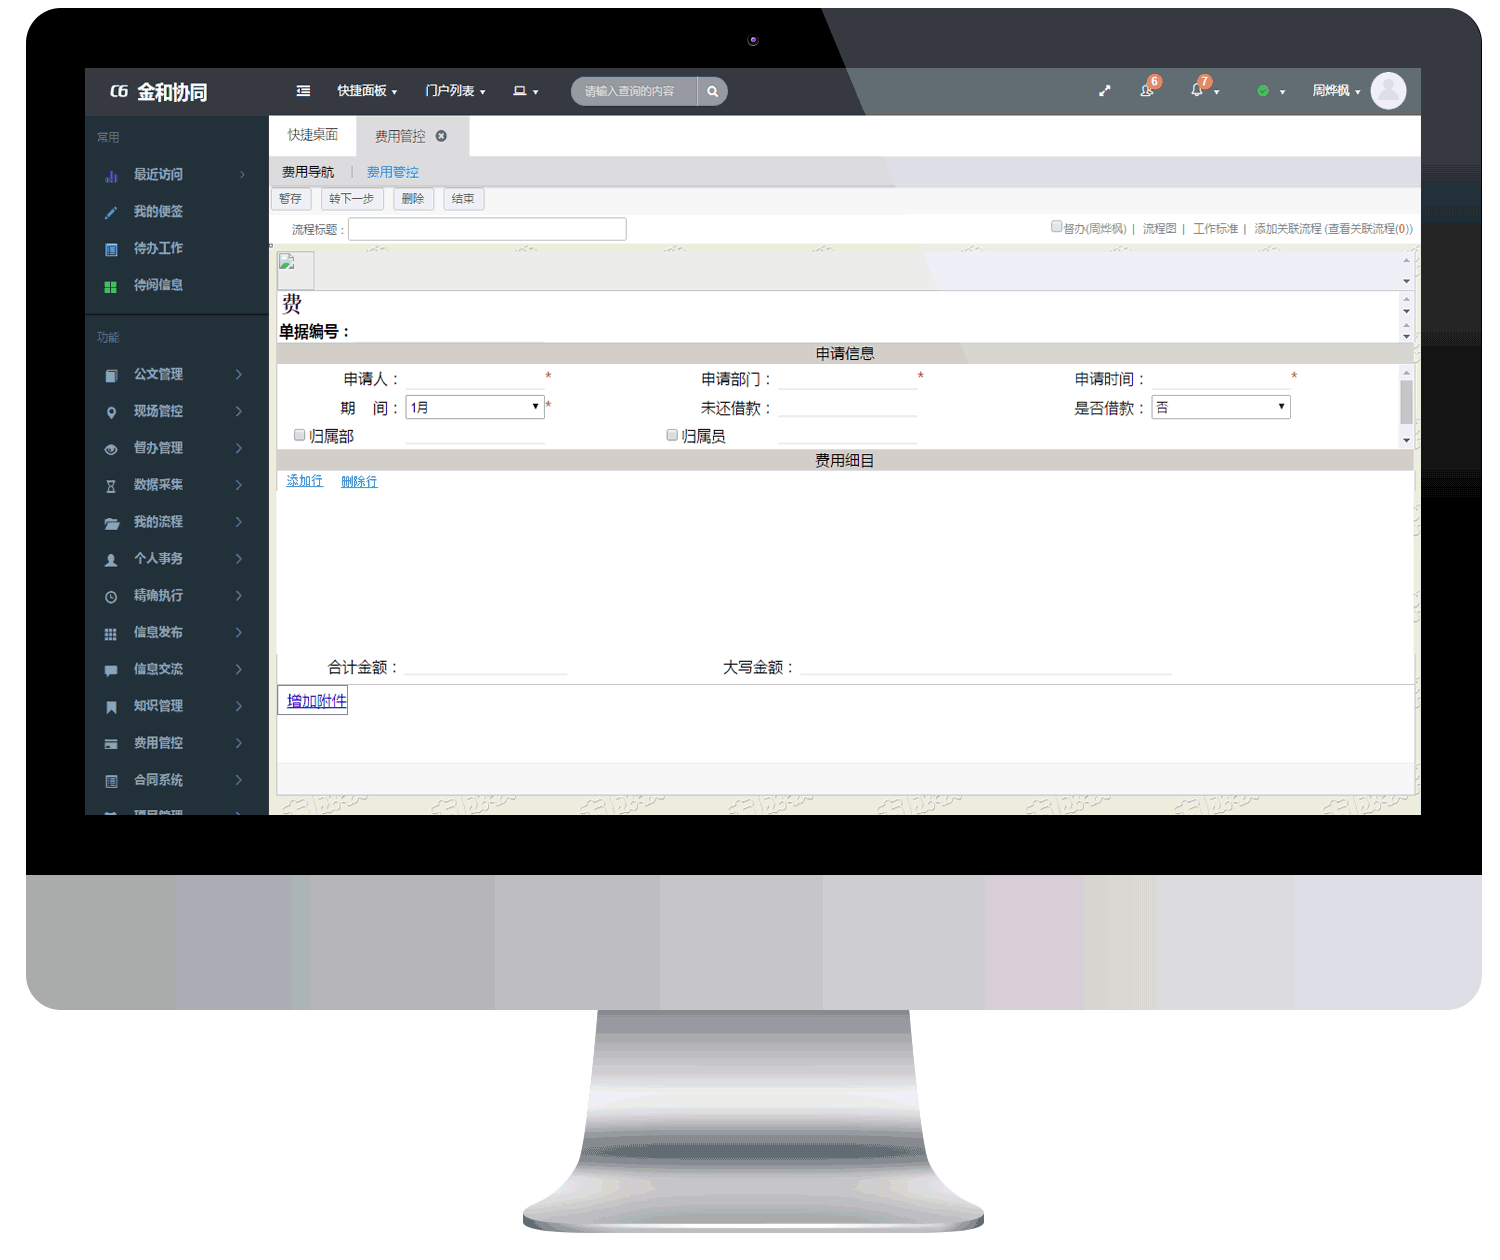Image resolution: width=1500 pixels, height=1260 pixels.
Task: Open the 费用管控 blue sub-tab
Action: point(393,172)
